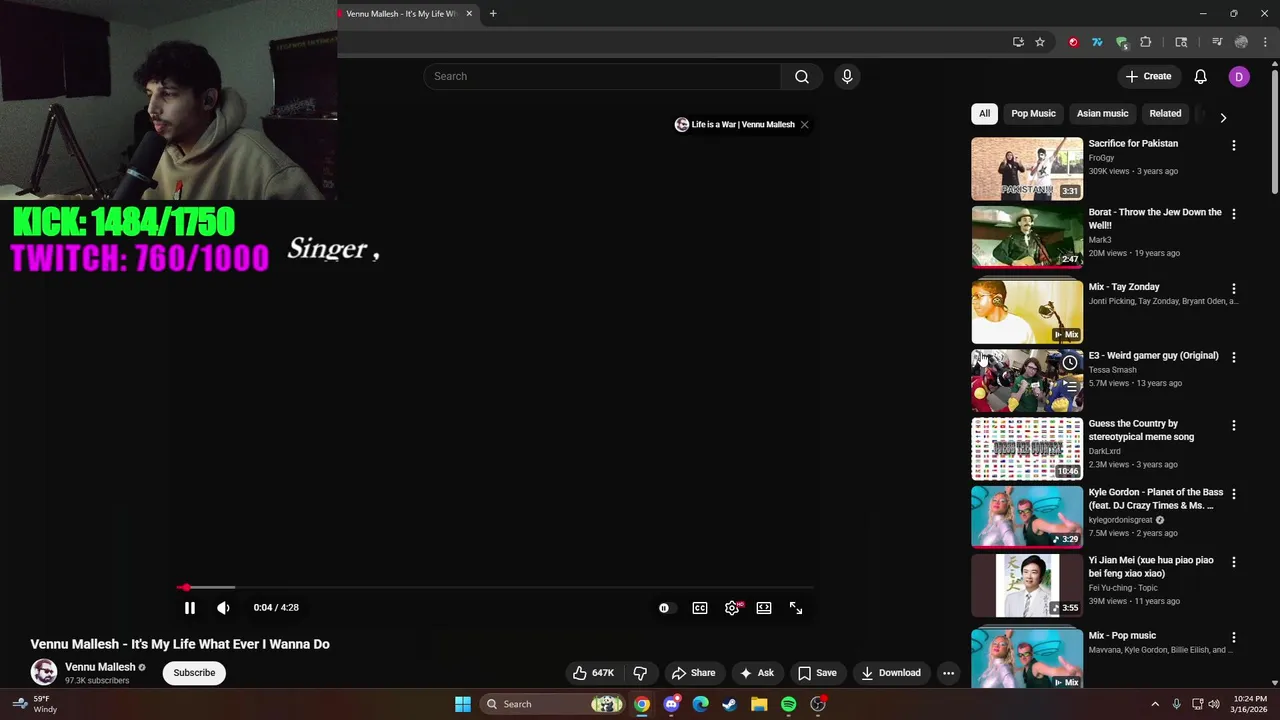Toggle the autoplay switch
The width and height of the screenshot is (1280, 720).
pos(665,608)
